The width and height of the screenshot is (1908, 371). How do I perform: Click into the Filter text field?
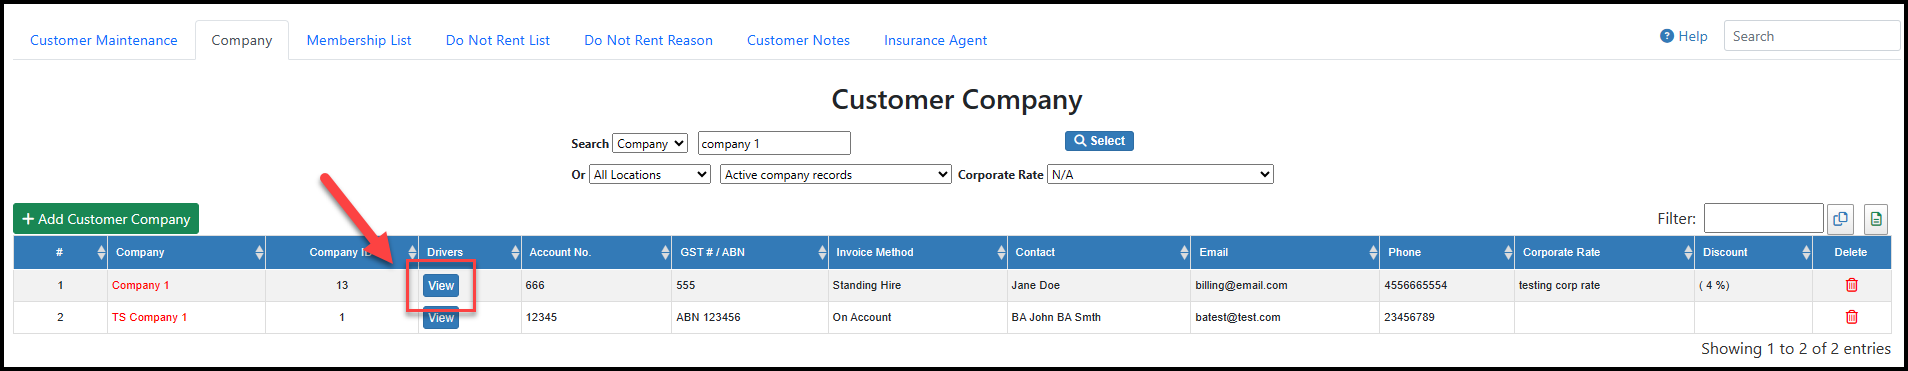pyautogui.click(x=1763, y=218)
